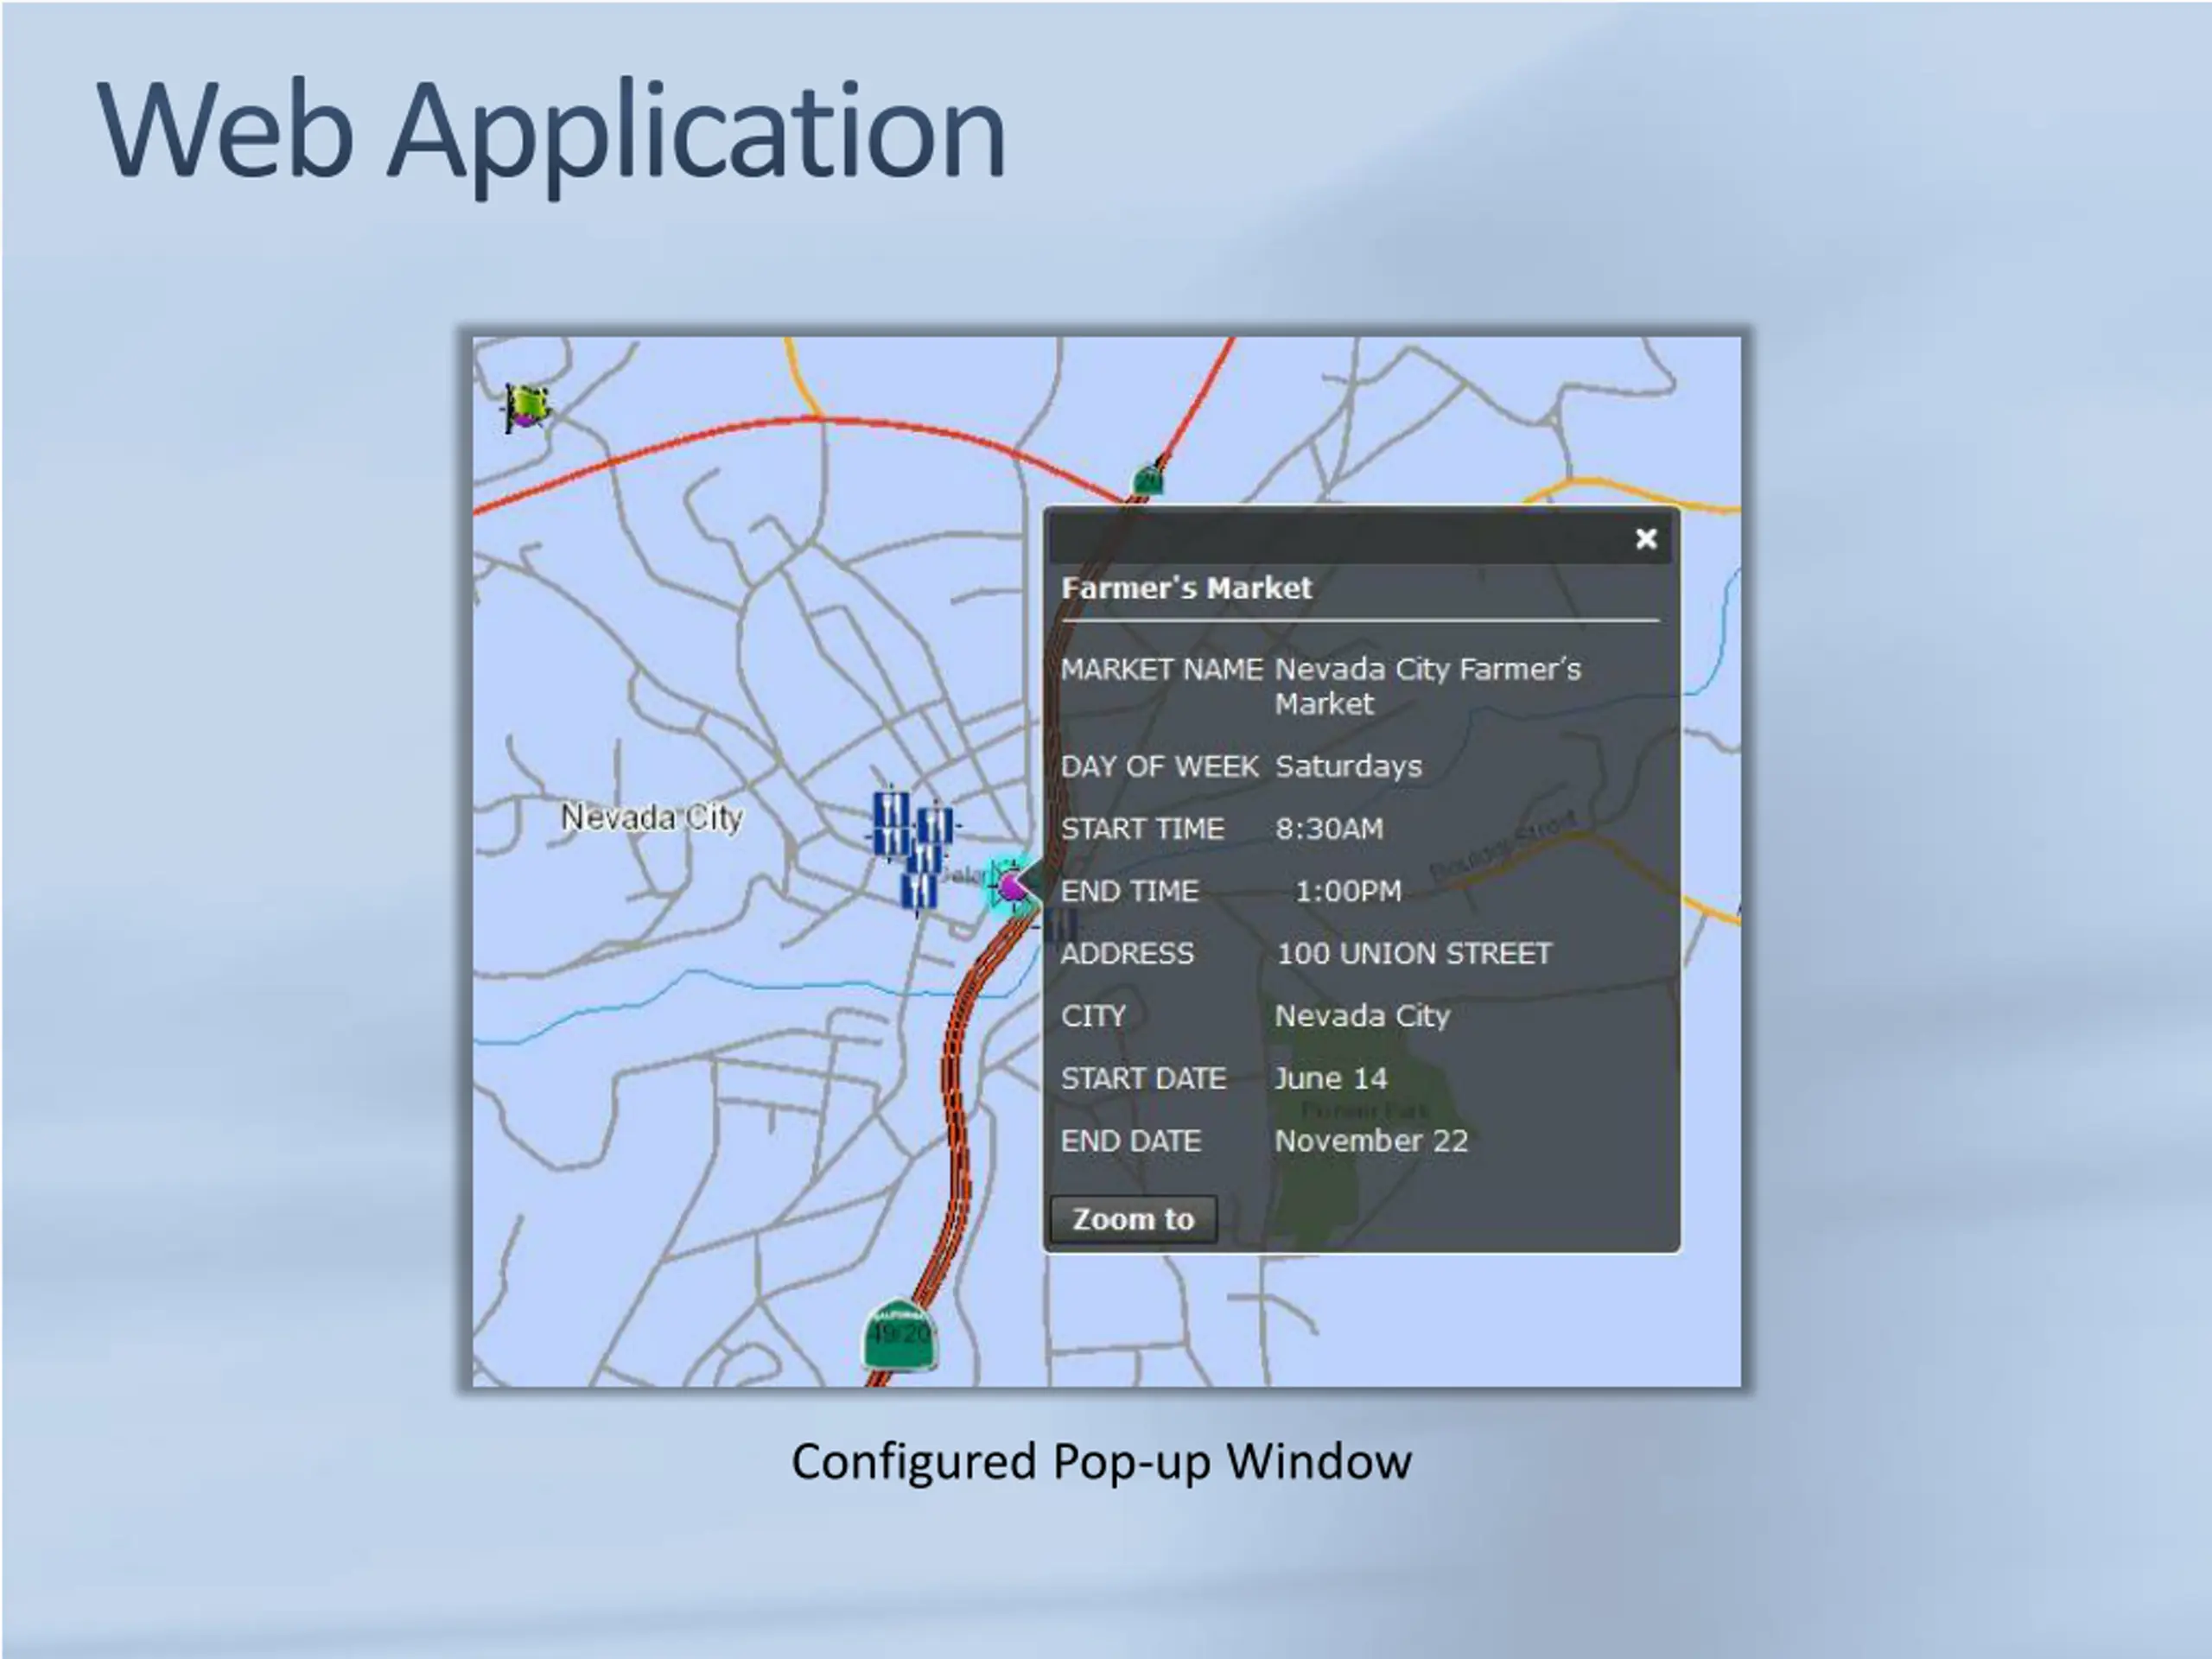The width and height of the screenshot is (2212, 1659).
Task: Click the CITY value Nevada City in pop-up
Action: click(1362, 1016)
